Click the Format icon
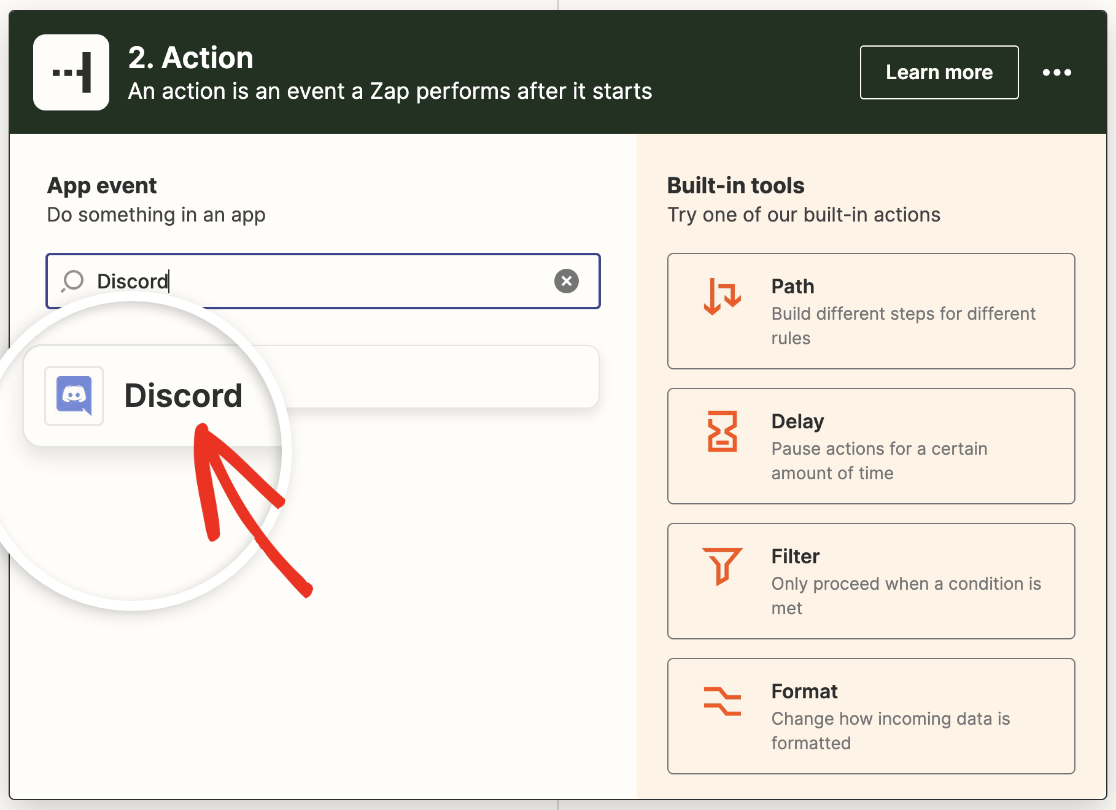This screenshot has height=810, width=1116. click(x=722, y=701)
